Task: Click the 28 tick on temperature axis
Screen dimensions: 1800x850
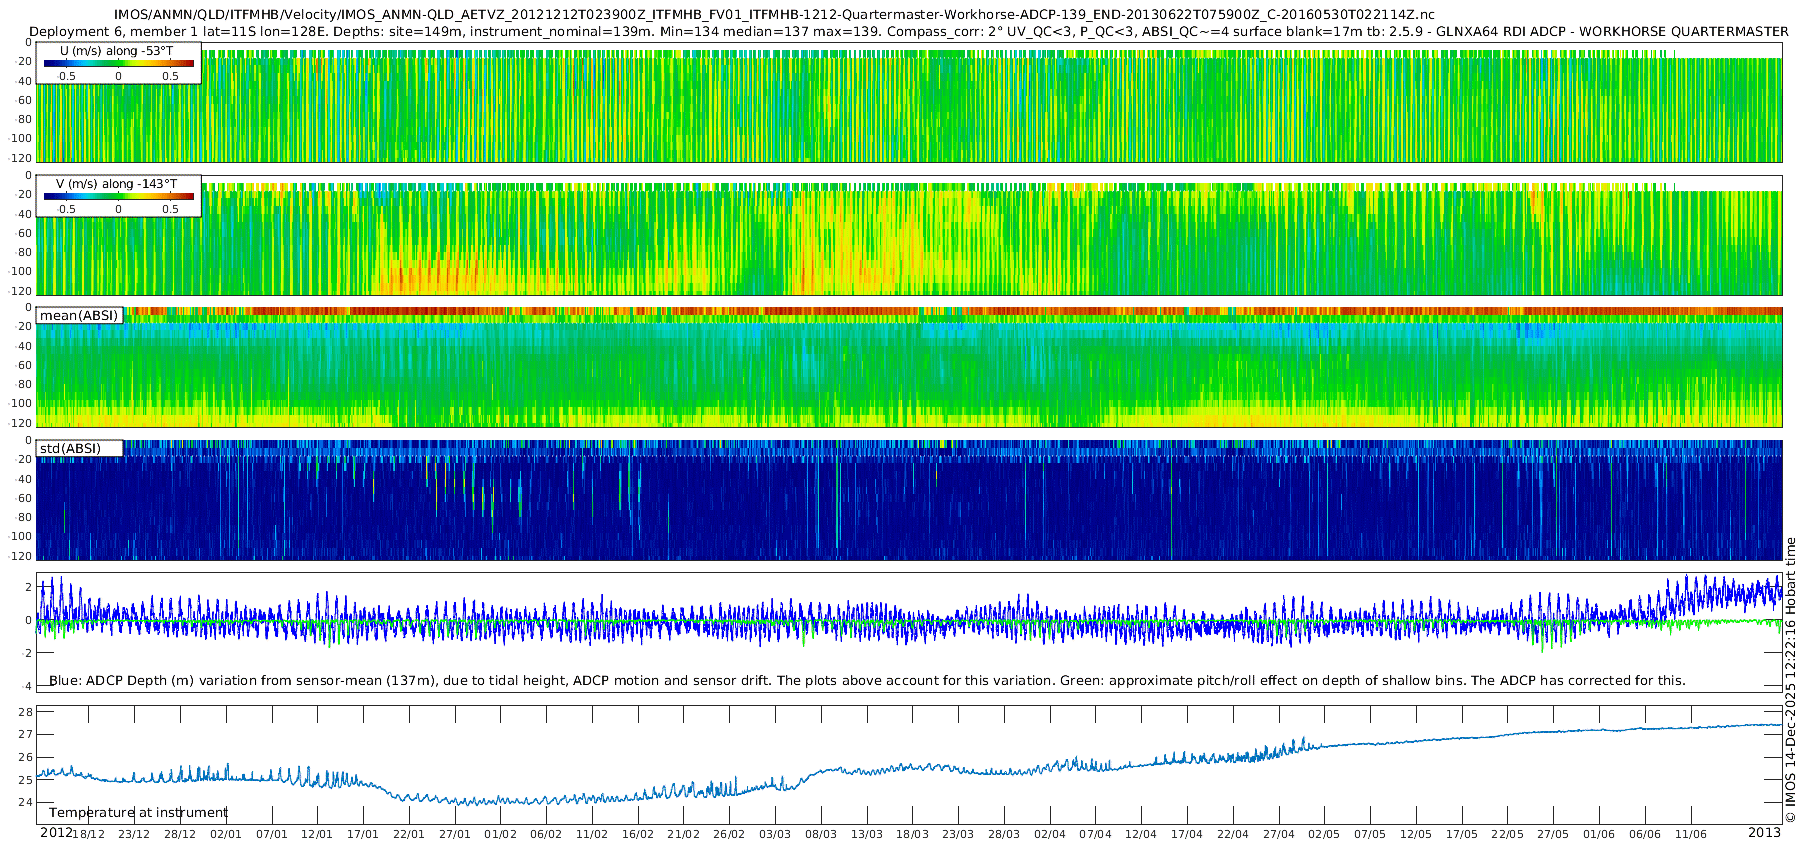Action: (26, 713)
